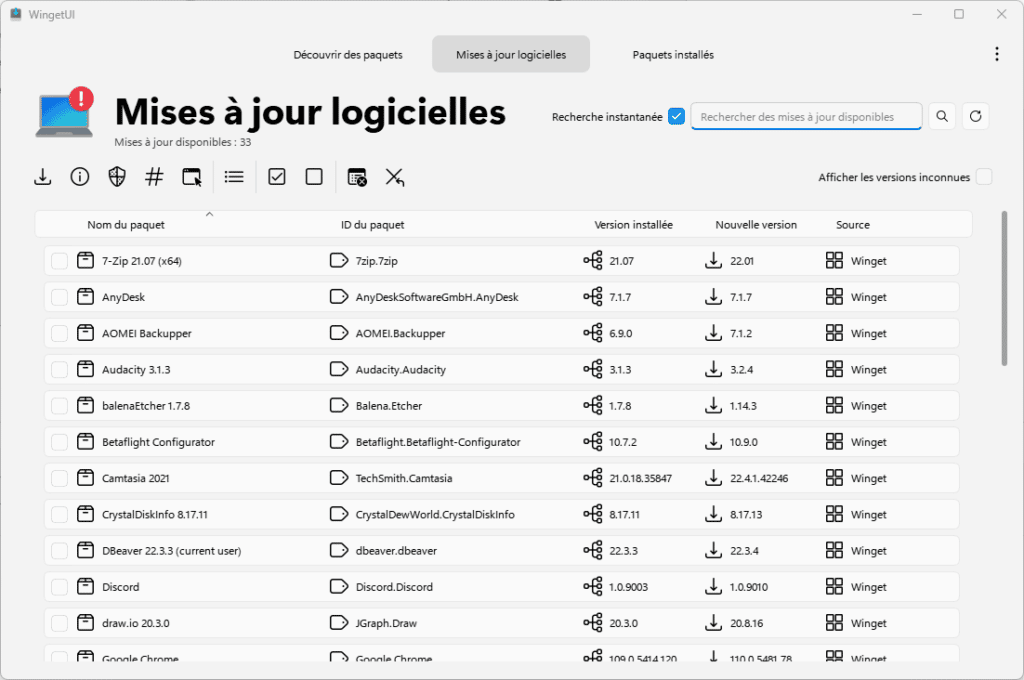Deselect all packages empty square icon
The width and height of the screenshot is (1024, 680).
314,177
